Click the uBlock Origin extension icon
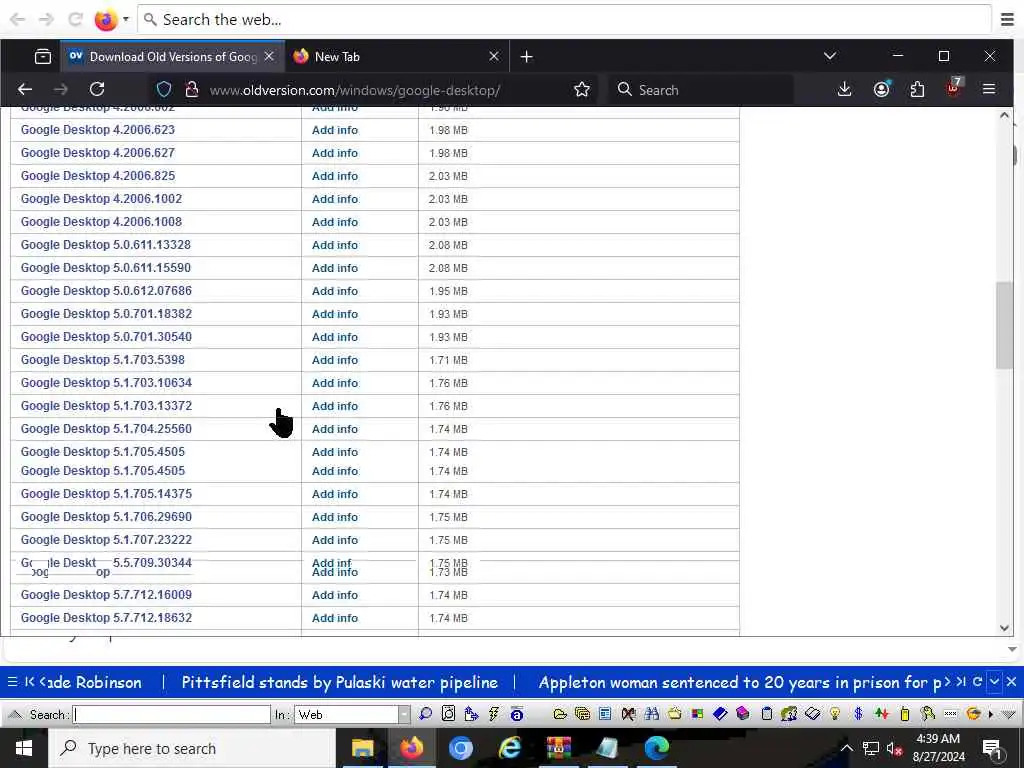Screen dimensions: 1024x768 point(953,88)
